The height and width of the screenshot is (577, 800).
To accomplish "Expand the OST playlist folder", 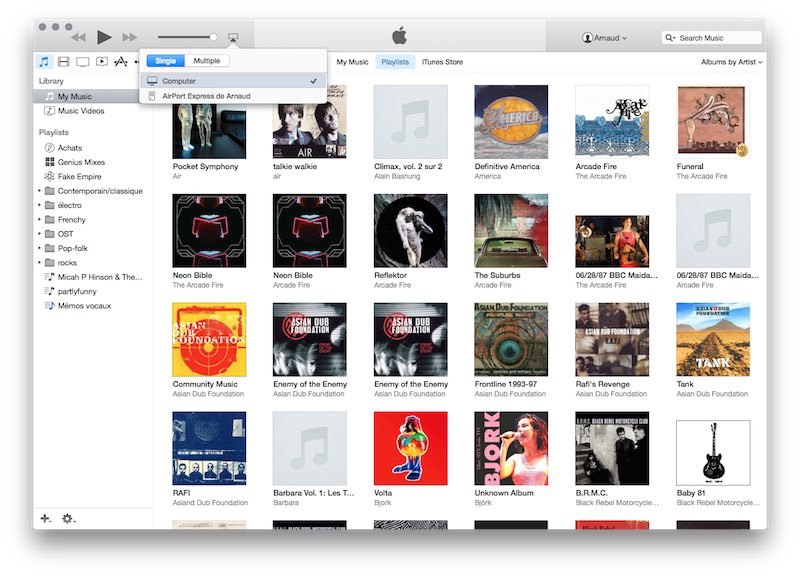I will 39,234.
